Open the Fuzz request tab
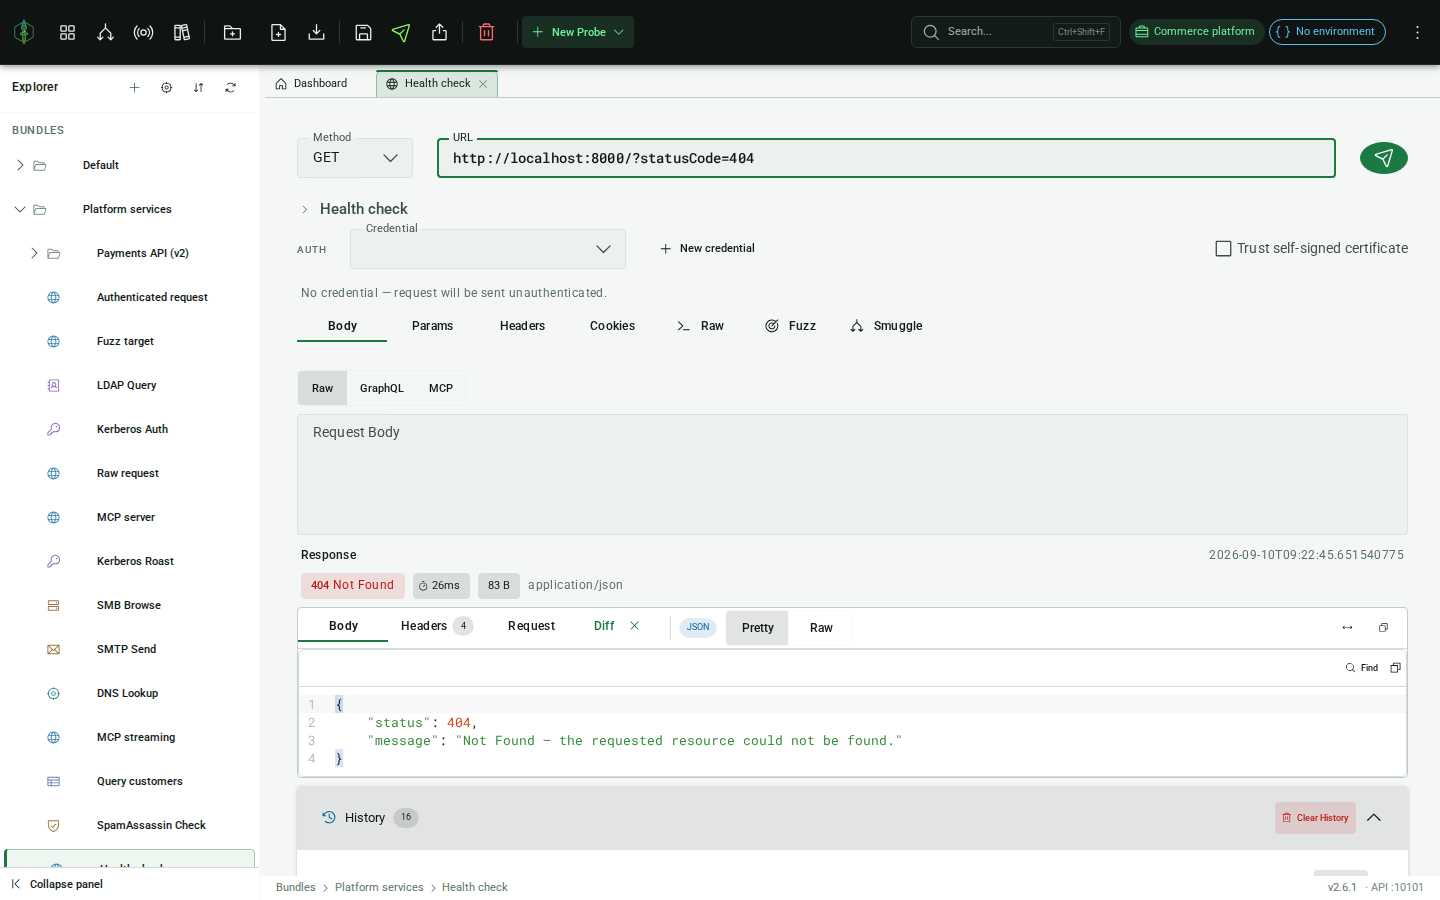This screenshot has height=900, width=1440. click(x=790, y=326)
